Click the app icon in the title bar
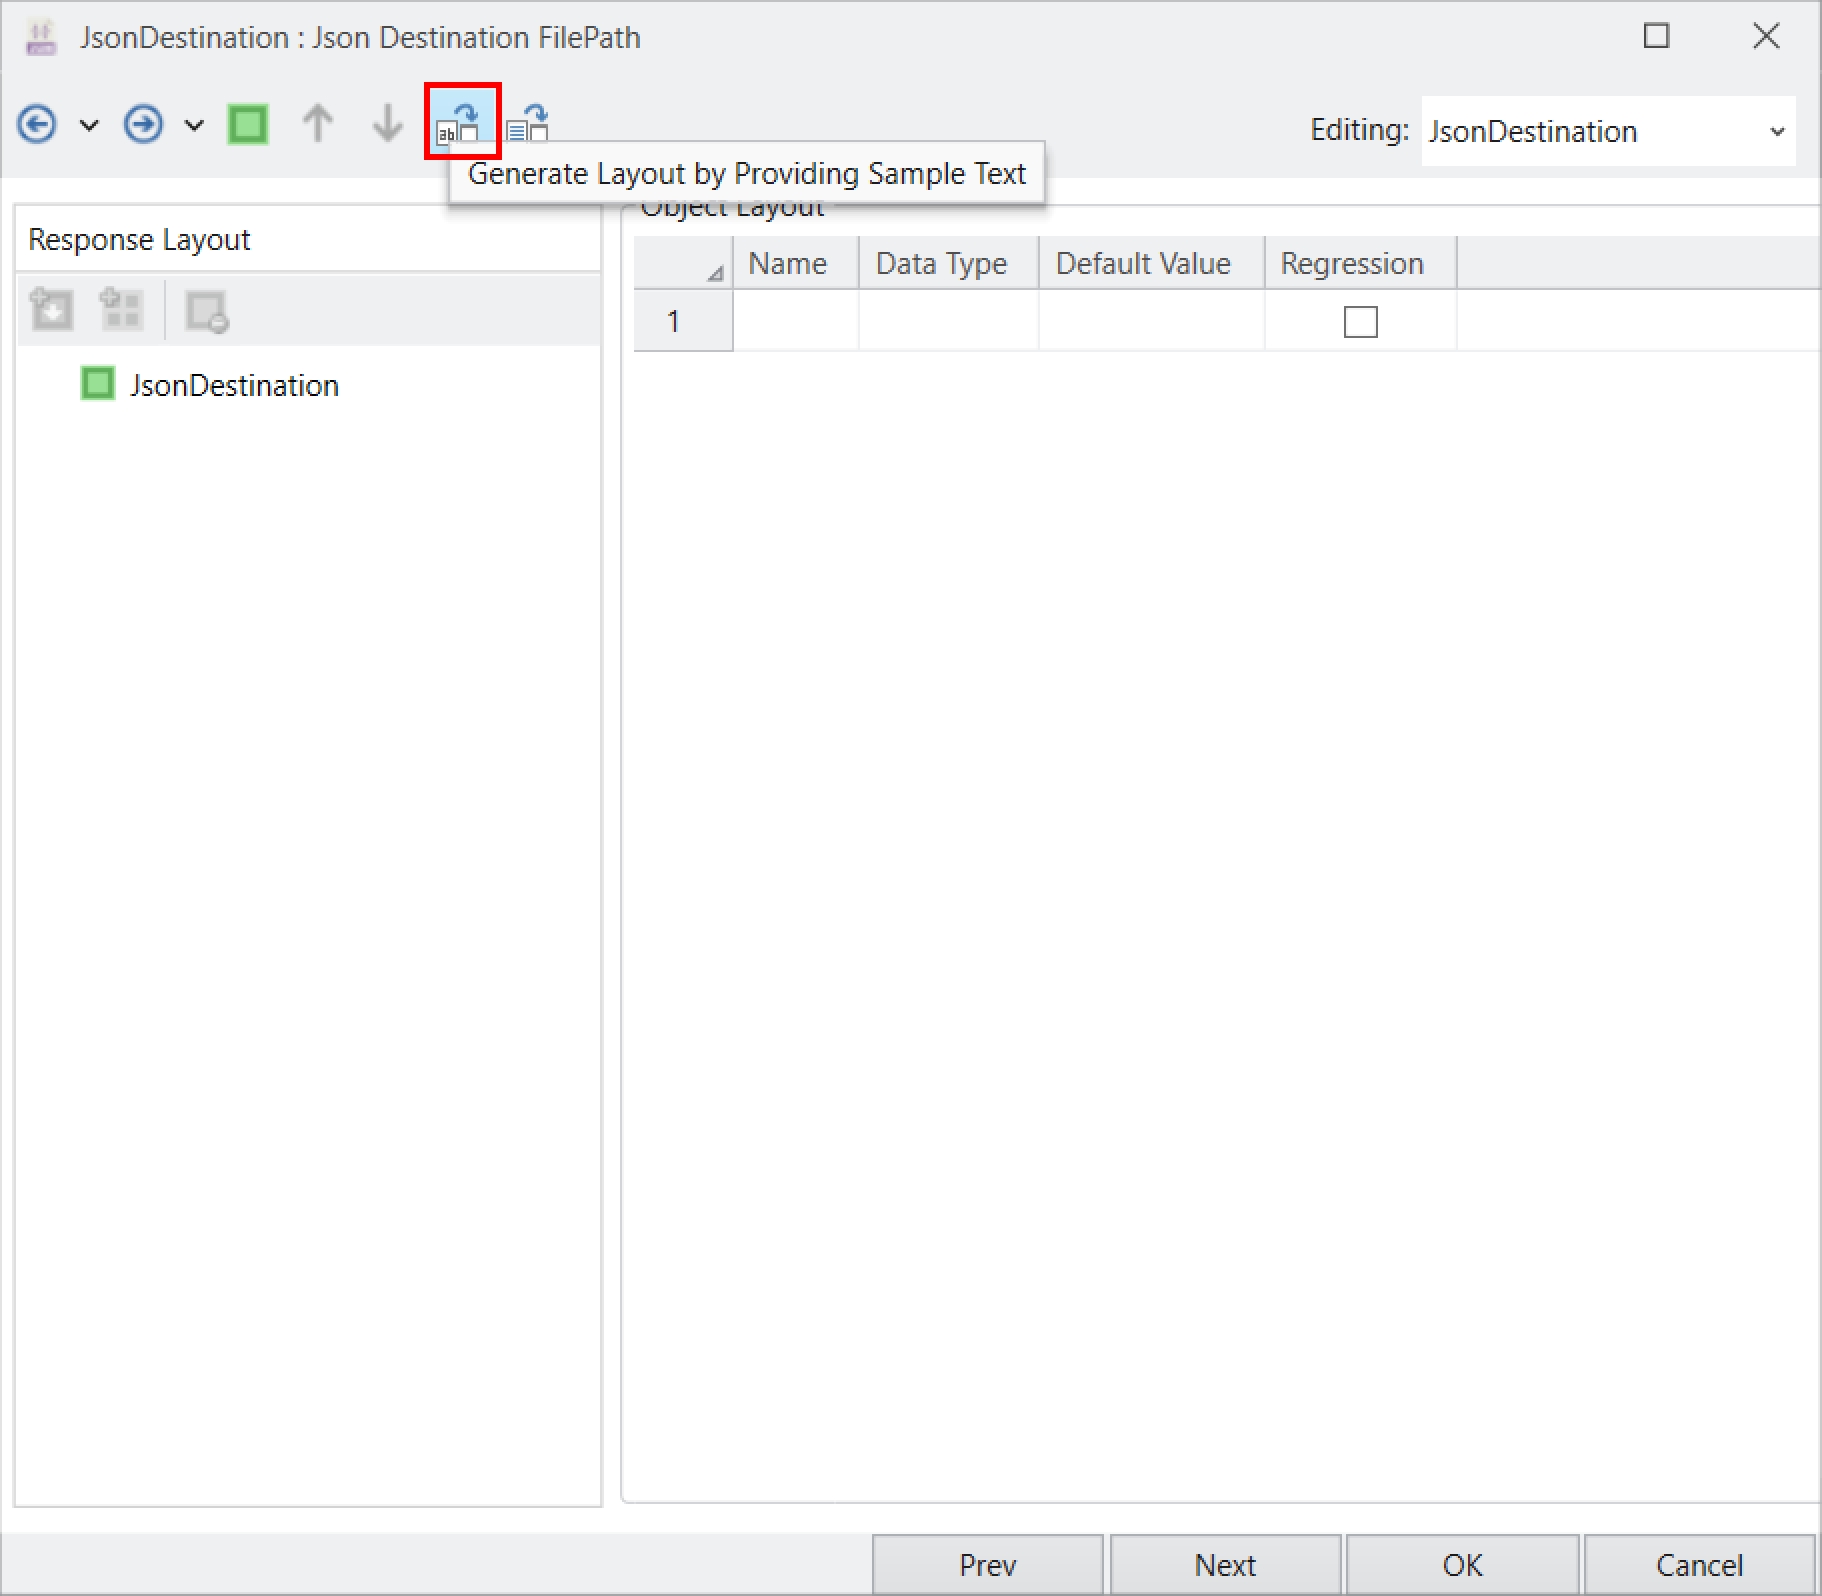Viewport: 1822px width, 1596px height. pyautogui.click(x=41, y=37)
